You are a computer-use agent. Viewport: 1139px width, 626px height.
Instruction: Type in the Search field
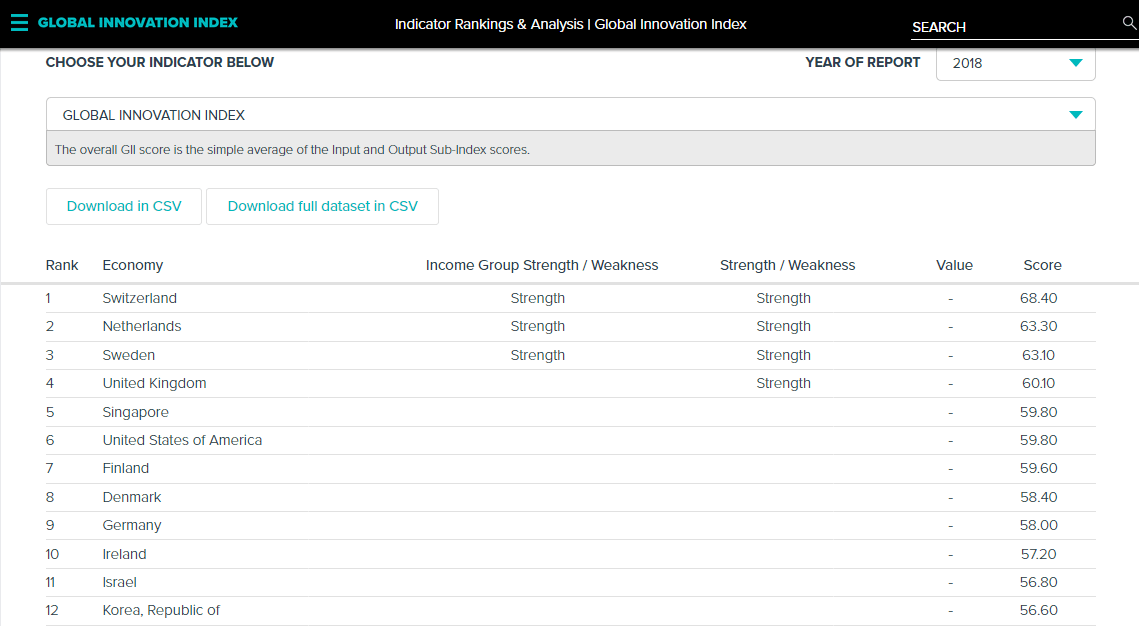[x=1010, y=27]
